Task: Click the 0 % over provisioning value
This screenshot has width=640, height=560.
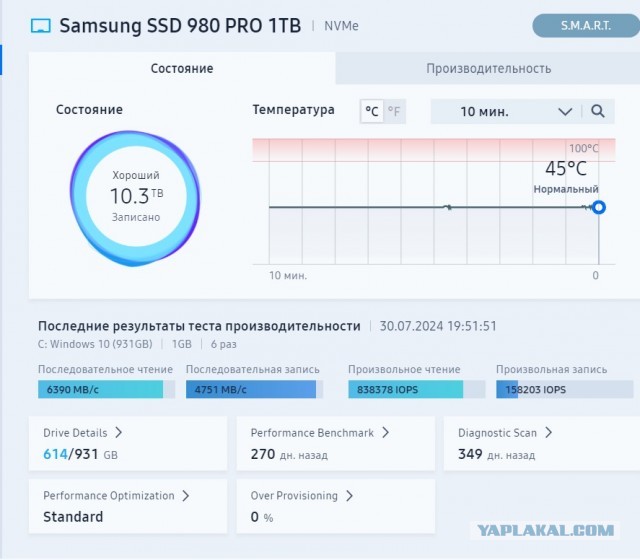Action: pos(262,517)
